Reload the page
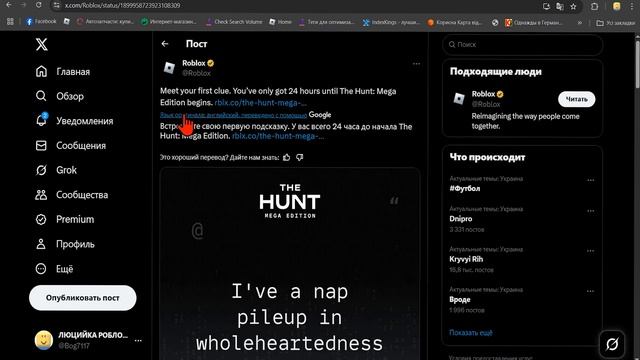The width and height of the screenshot is (640, 360). (x=38, y=5)
